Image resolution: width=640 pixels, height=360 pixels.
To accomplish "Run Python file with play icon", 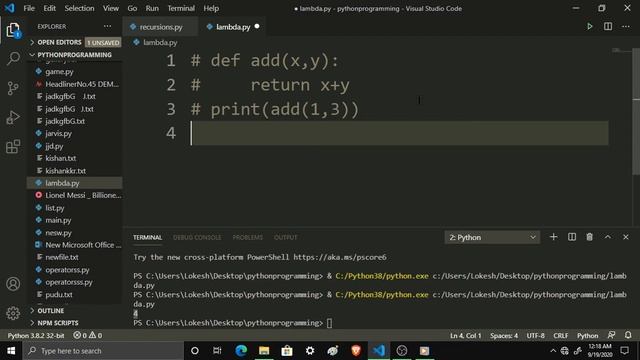I will pyautogui.click(x=589, y=27).
